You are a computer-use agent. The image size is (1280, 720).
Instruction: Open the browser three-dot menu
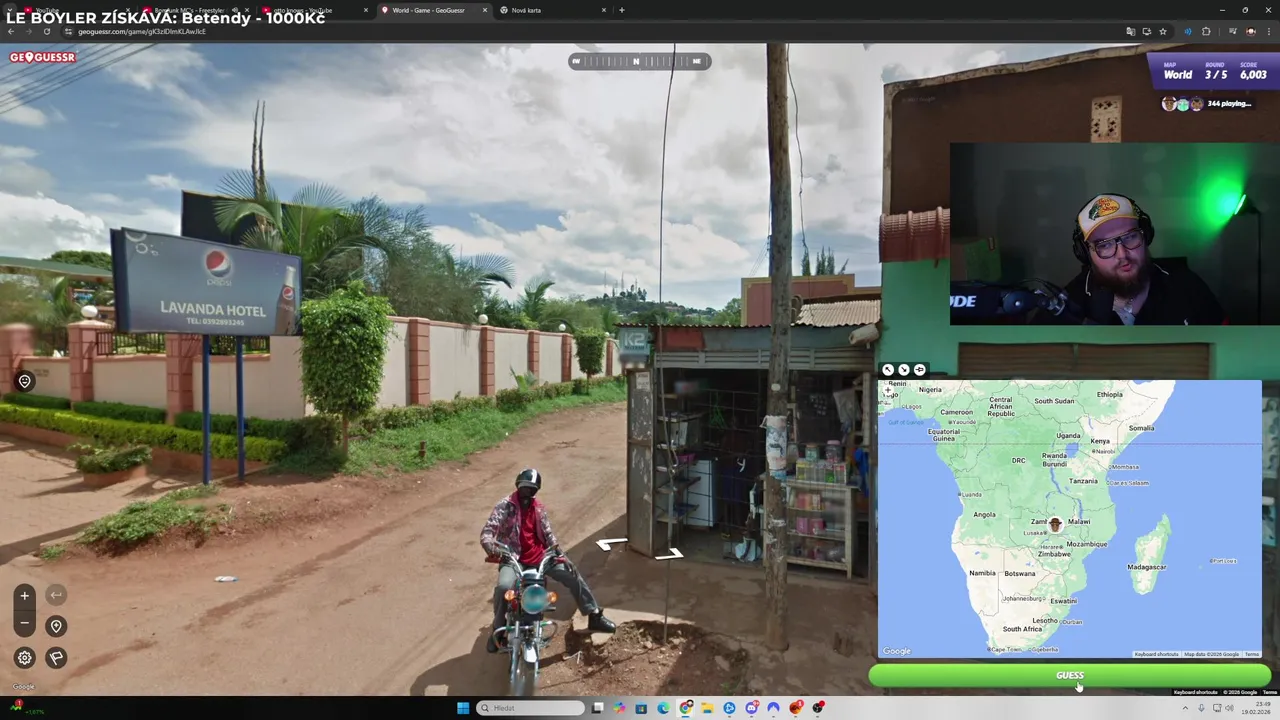pyautogui.click(x=1269, y=31)
